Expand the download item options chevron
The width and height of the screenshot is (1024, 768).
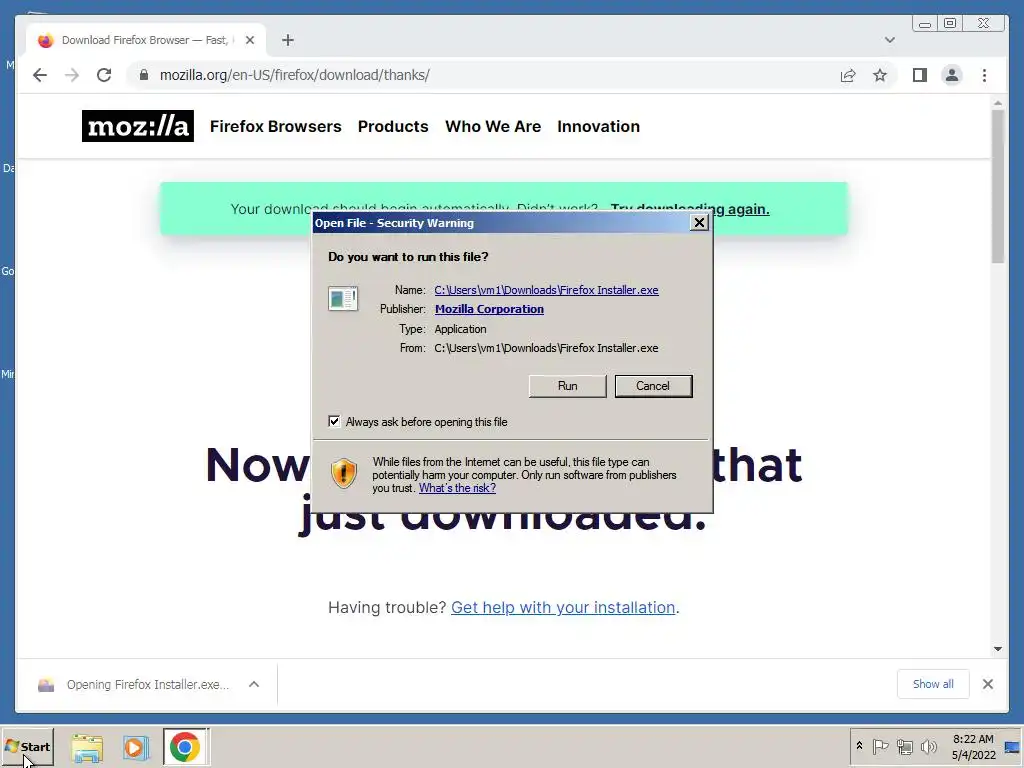pyautogui.click(x=254, y=684)
